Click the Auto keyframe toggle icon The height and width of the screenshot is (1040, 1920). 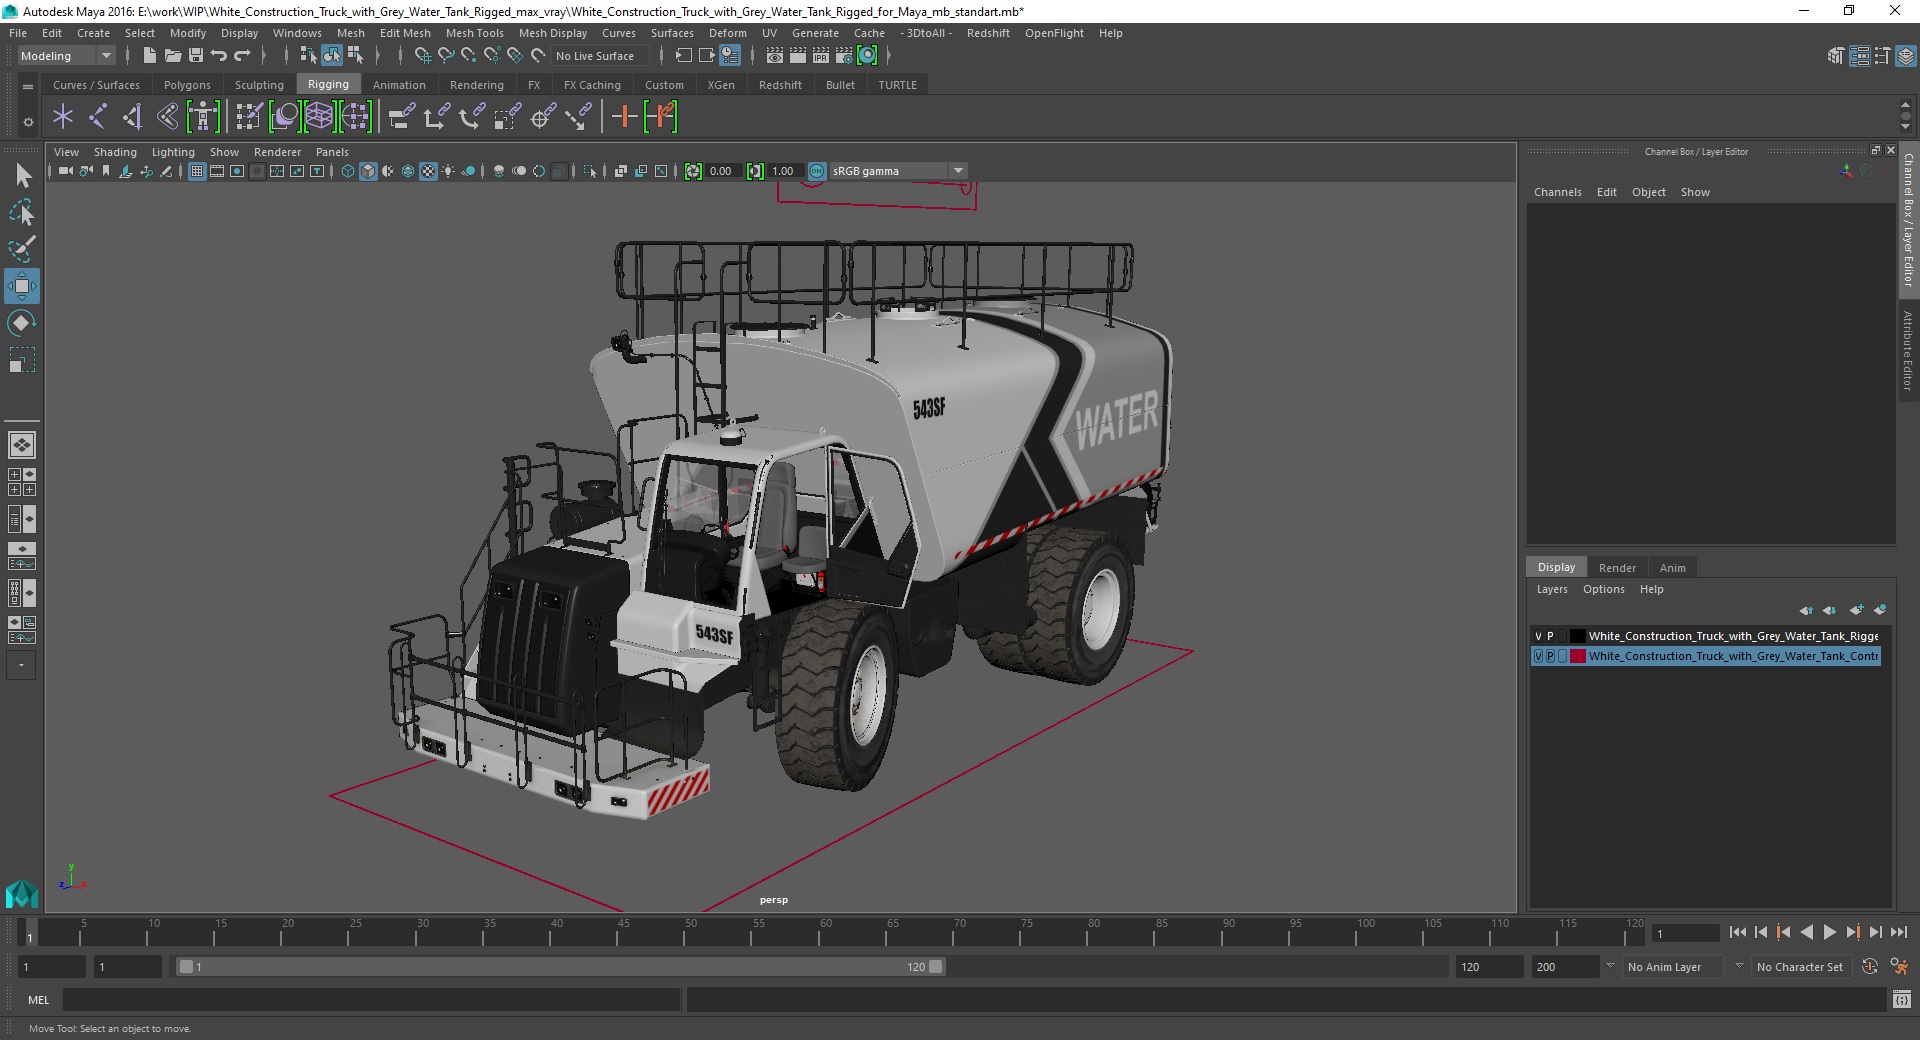tap(1869, 967)
